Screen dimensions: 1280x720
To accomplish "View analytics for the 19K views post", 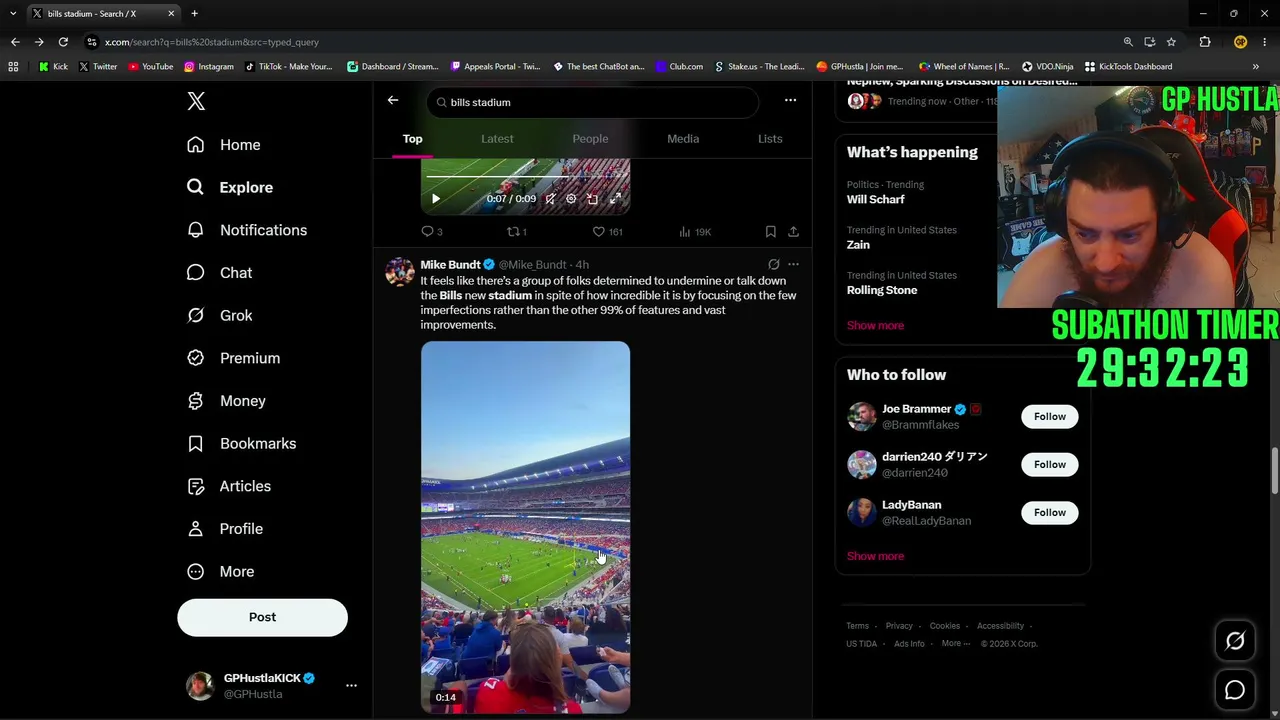I will (x=695, y=232).
